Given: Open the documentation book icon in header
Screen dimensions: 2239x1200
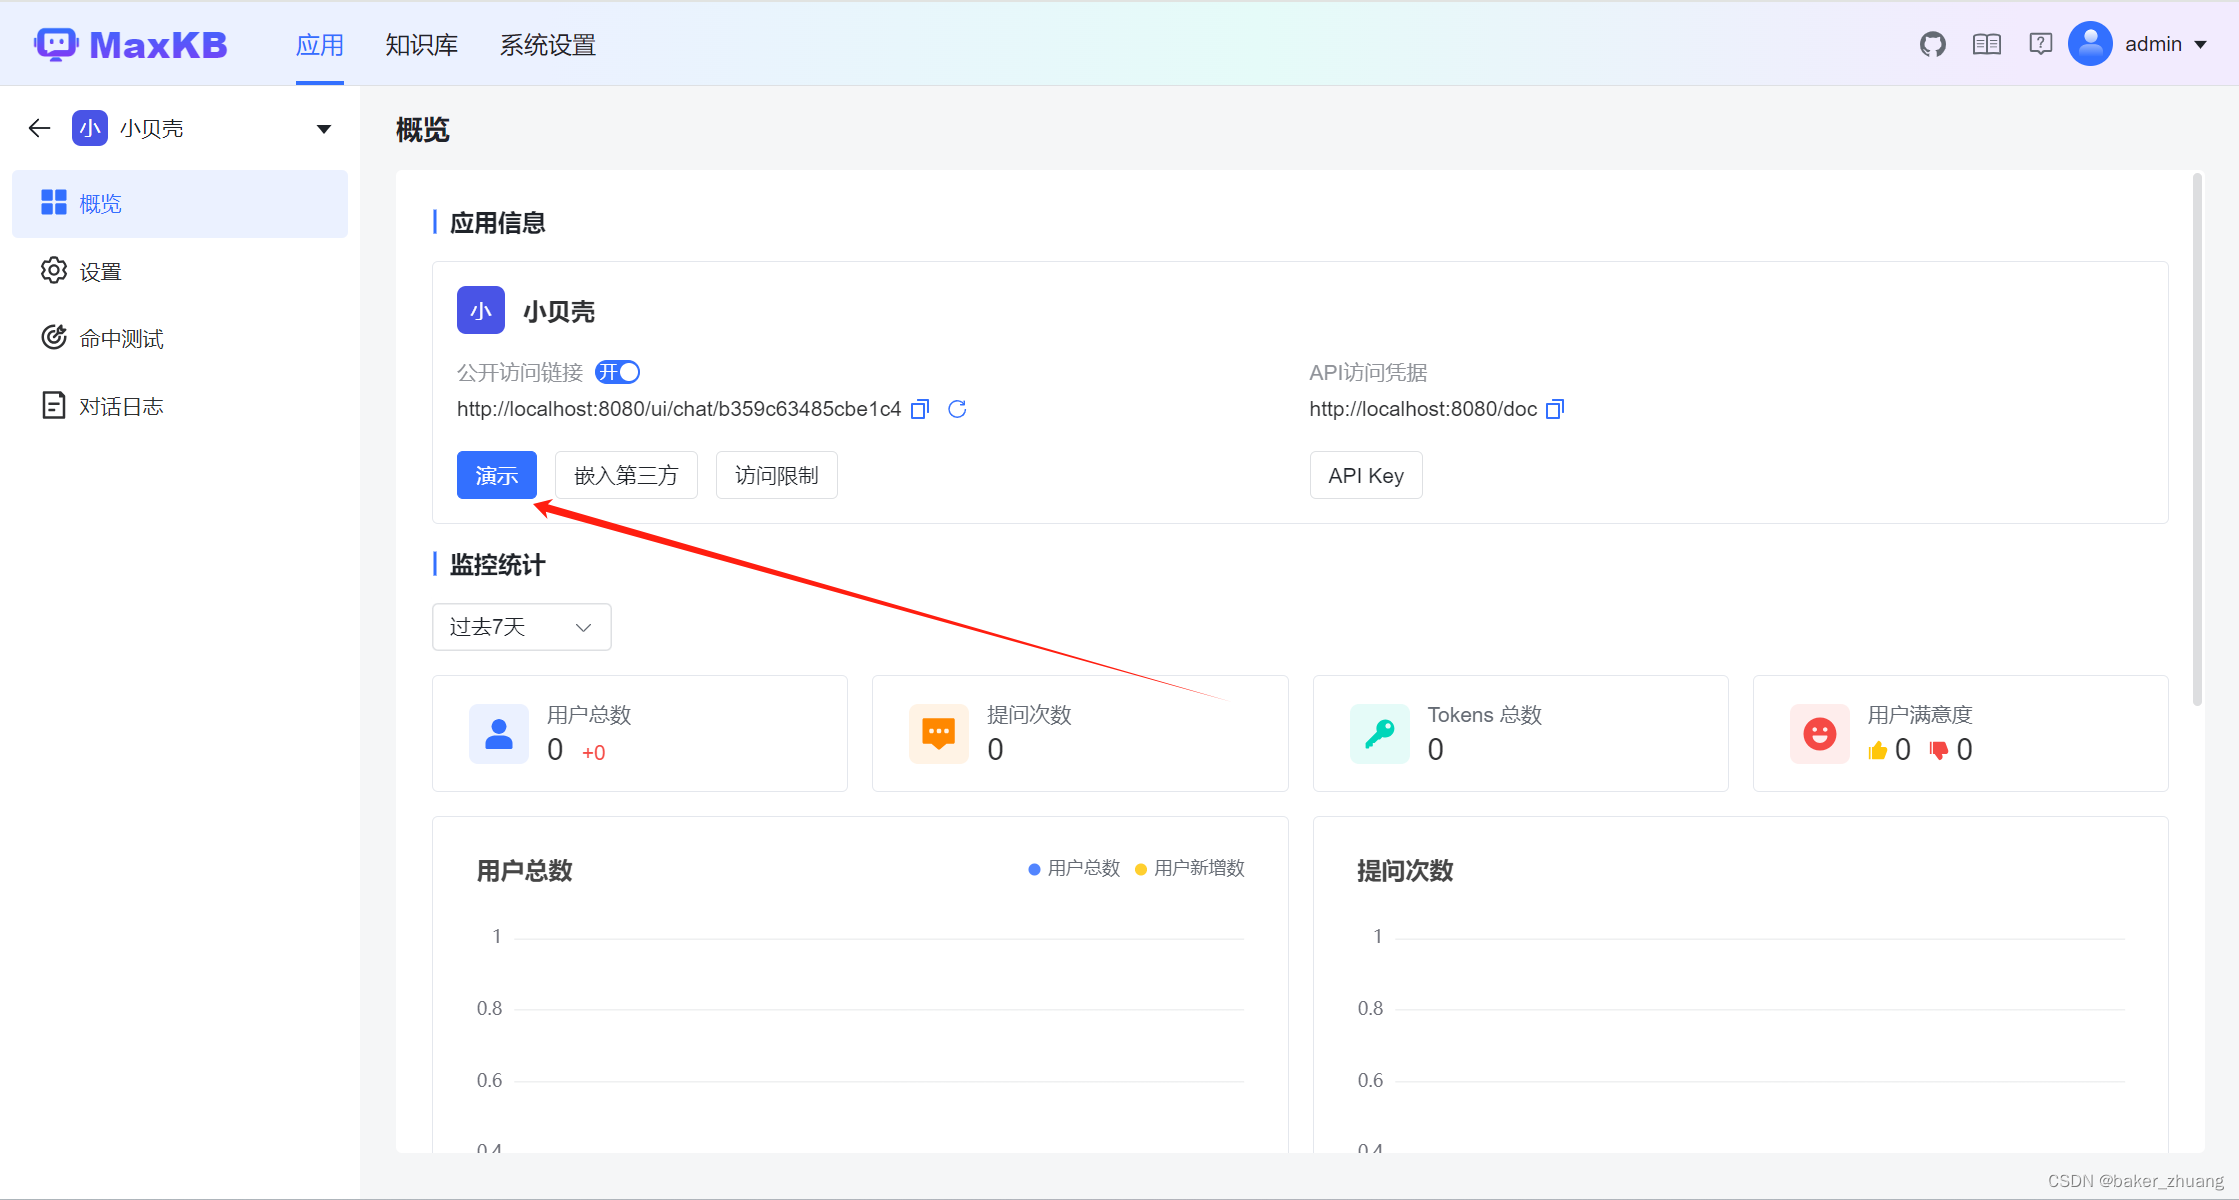Looking at the screenshot, I should pyautogui.click(x=1986, y=43).
